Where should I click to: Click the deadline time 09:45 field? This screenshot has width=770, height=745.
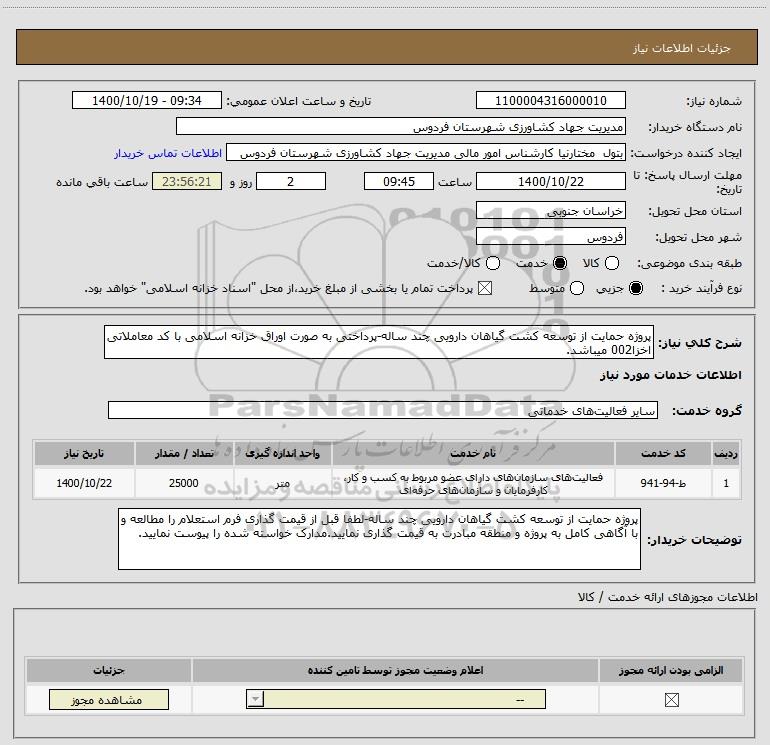coord(399,181)
